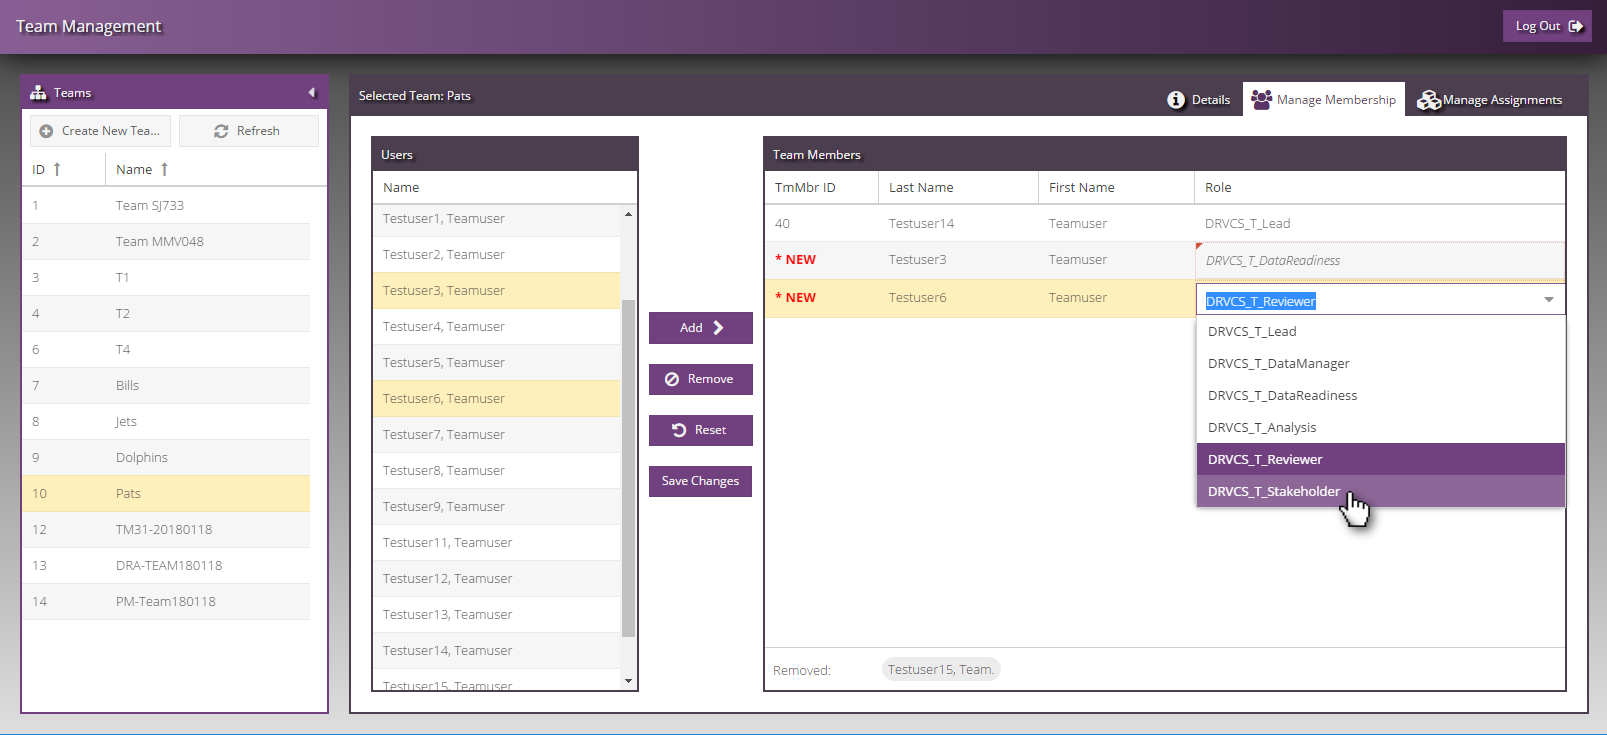Choose DRVCS_T_Stakeholder from the role list
Screen dimensions: 1607x735
click(x=1273, y=491)
